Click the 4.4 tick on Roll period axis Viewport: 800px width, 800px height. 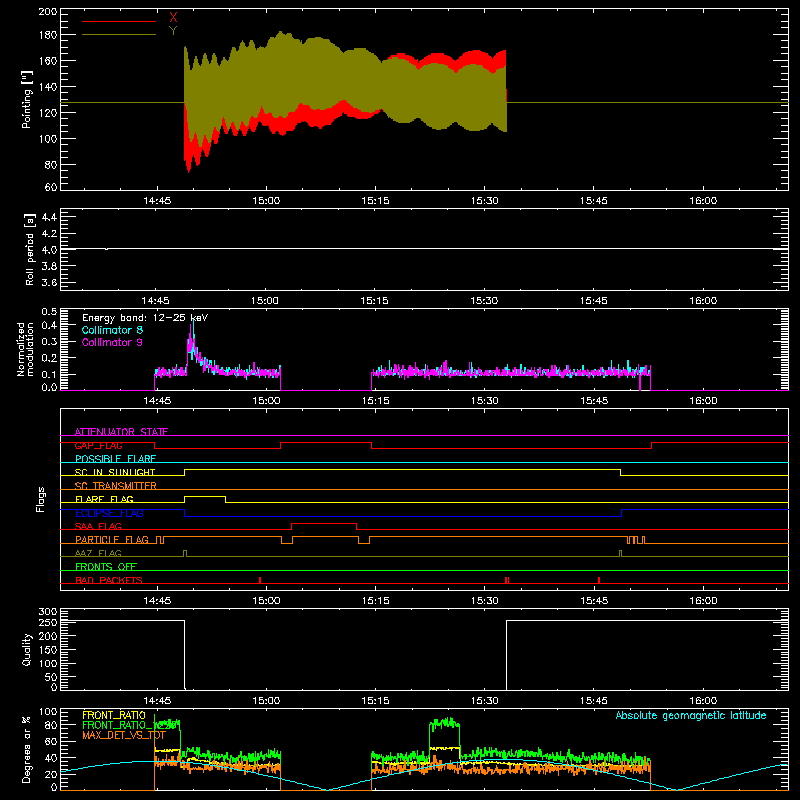48,217
